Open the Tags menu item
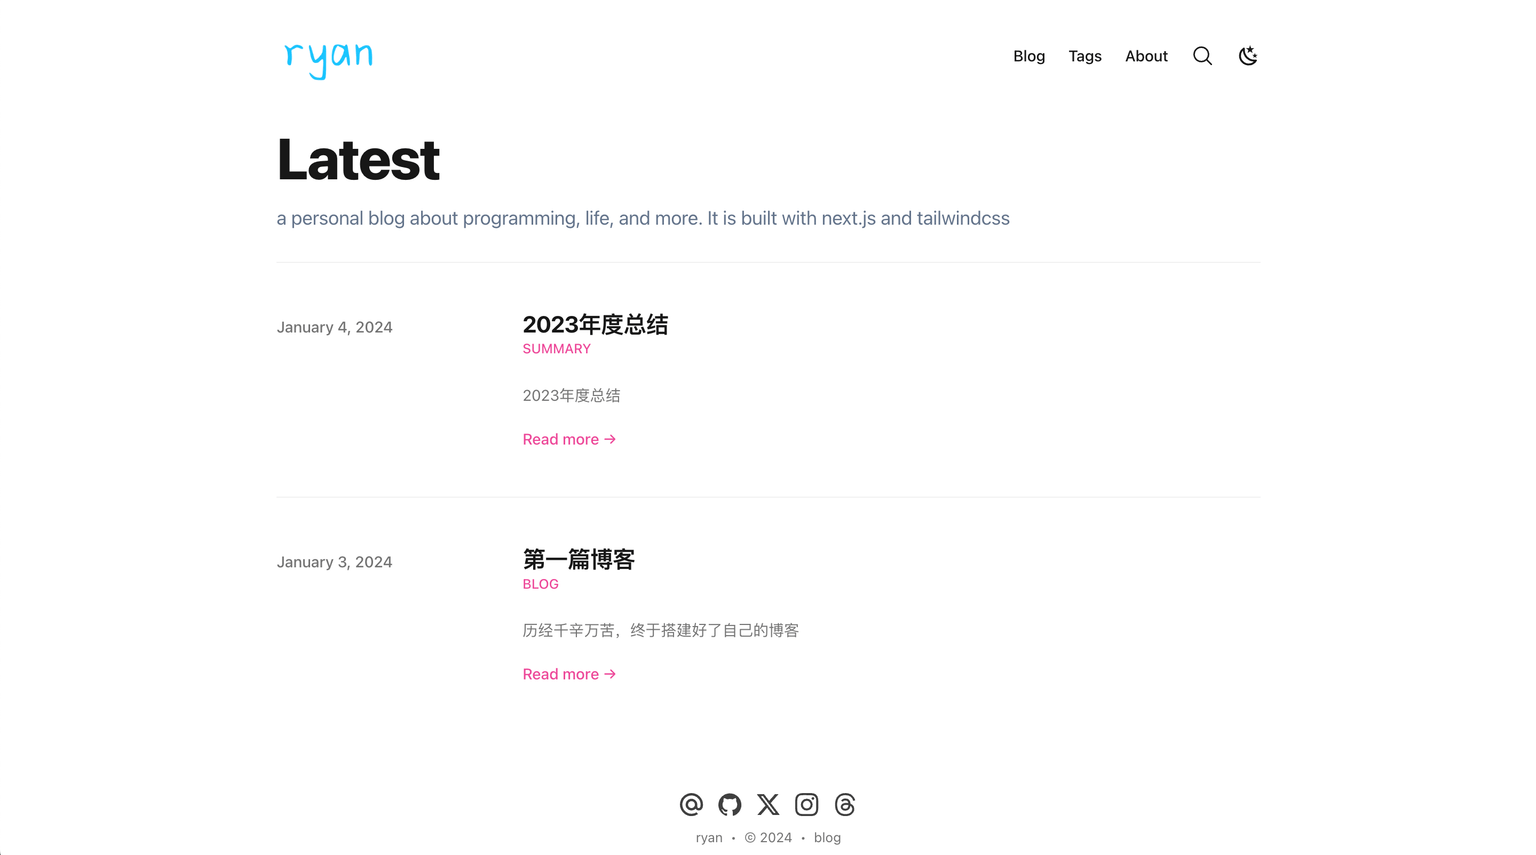The height and width of the screenshot is (855, 1536). 1085,56
